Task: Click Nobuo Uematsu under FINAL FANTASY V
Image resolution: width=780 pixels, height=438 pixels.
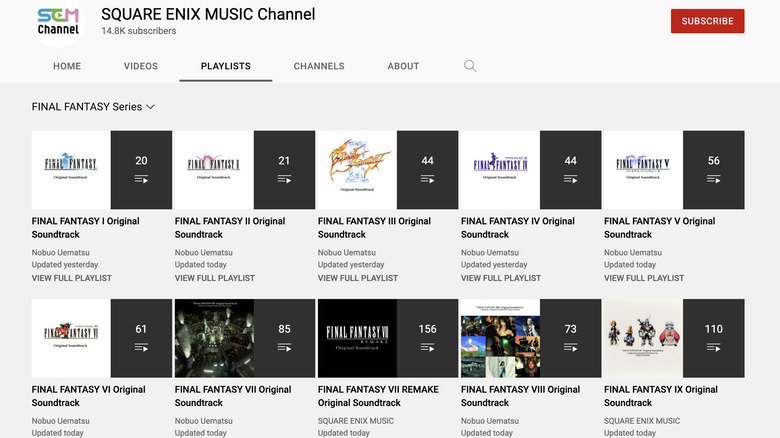Action: 633,252
